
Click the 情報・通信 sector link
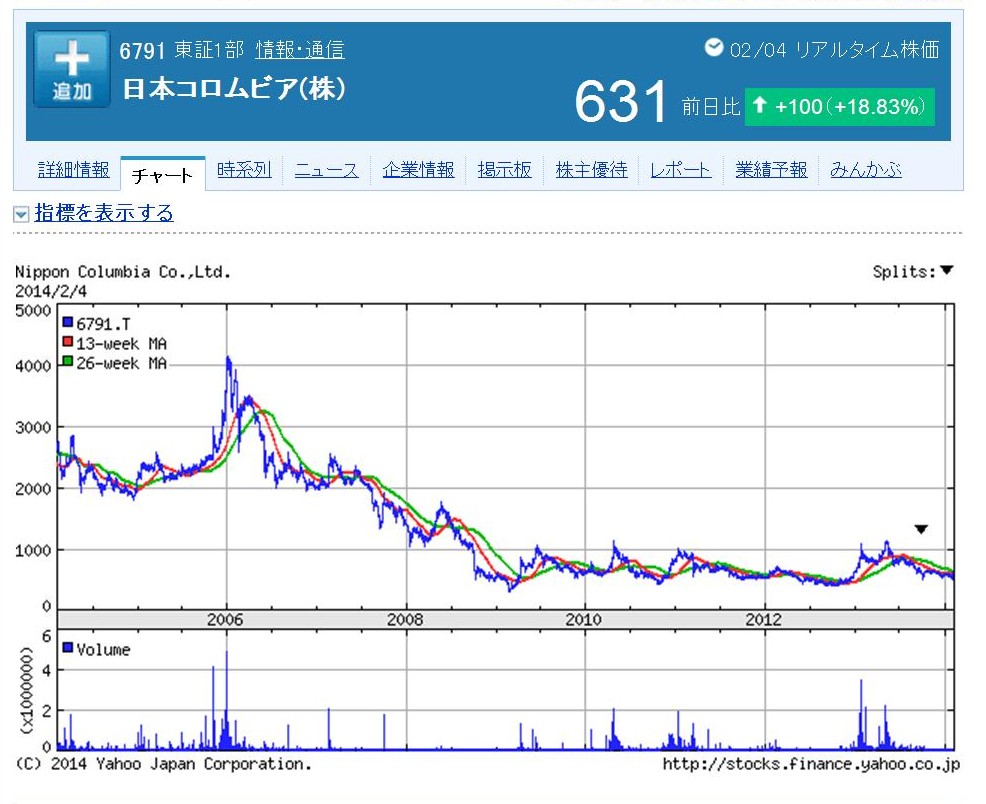click(300, 50)
